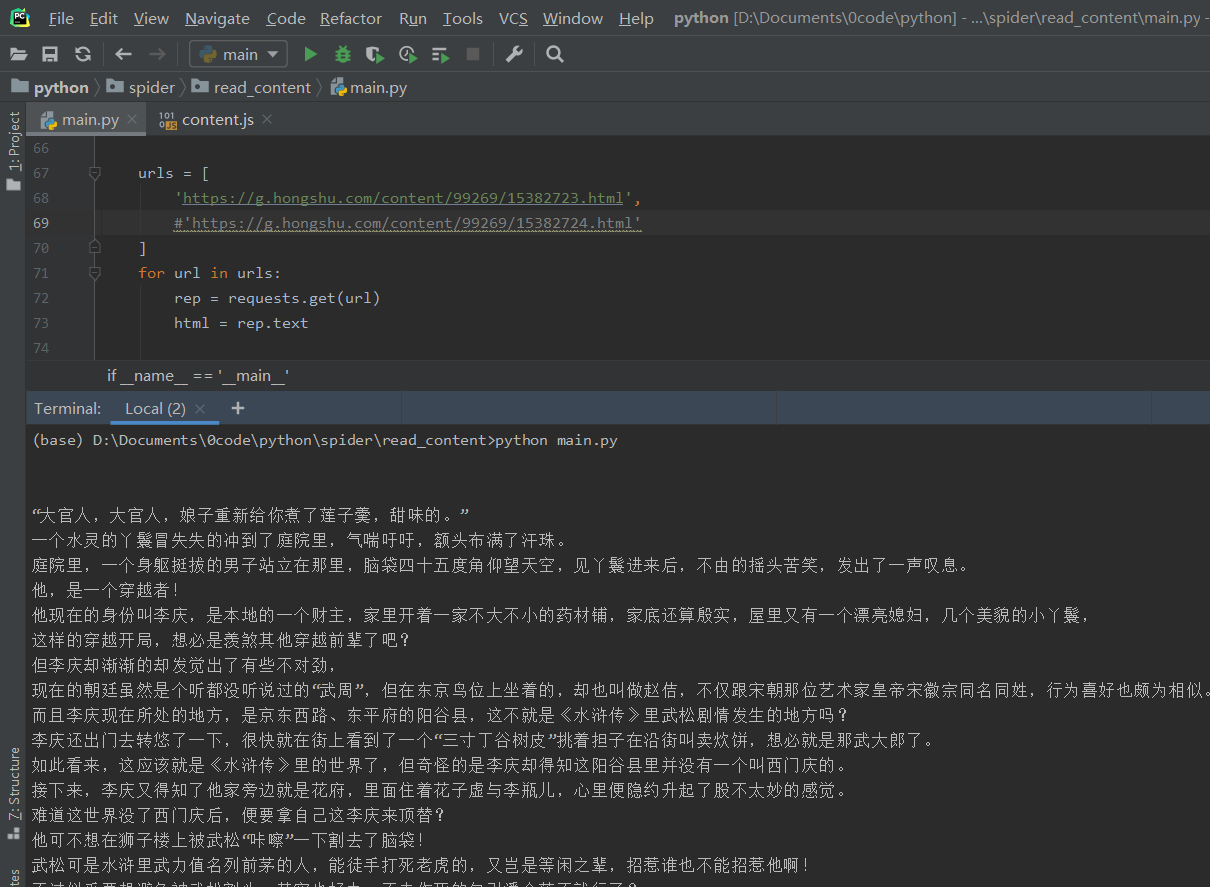Click the concurrency diagram run icon

[x=440, y=54]
